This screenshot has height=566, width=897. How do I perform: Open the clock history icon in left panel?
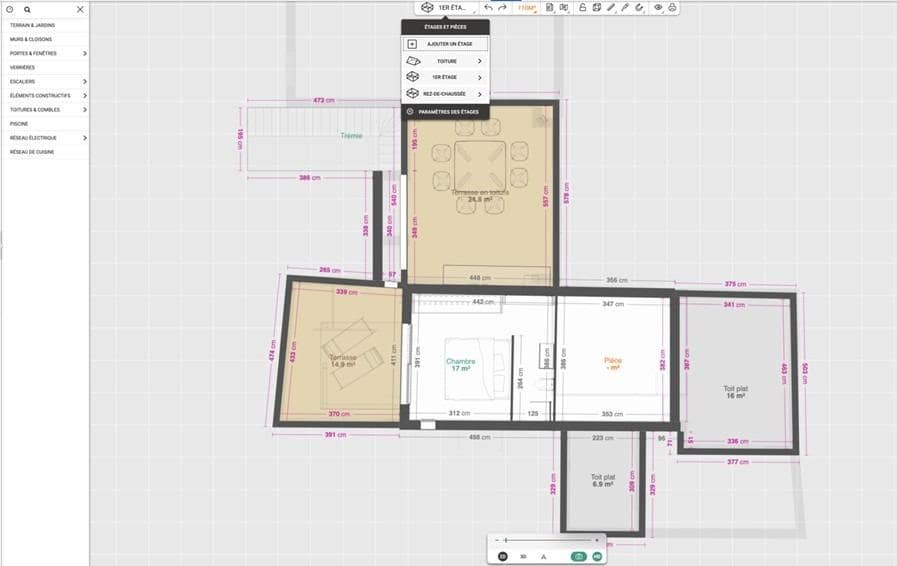click(10, 9)
